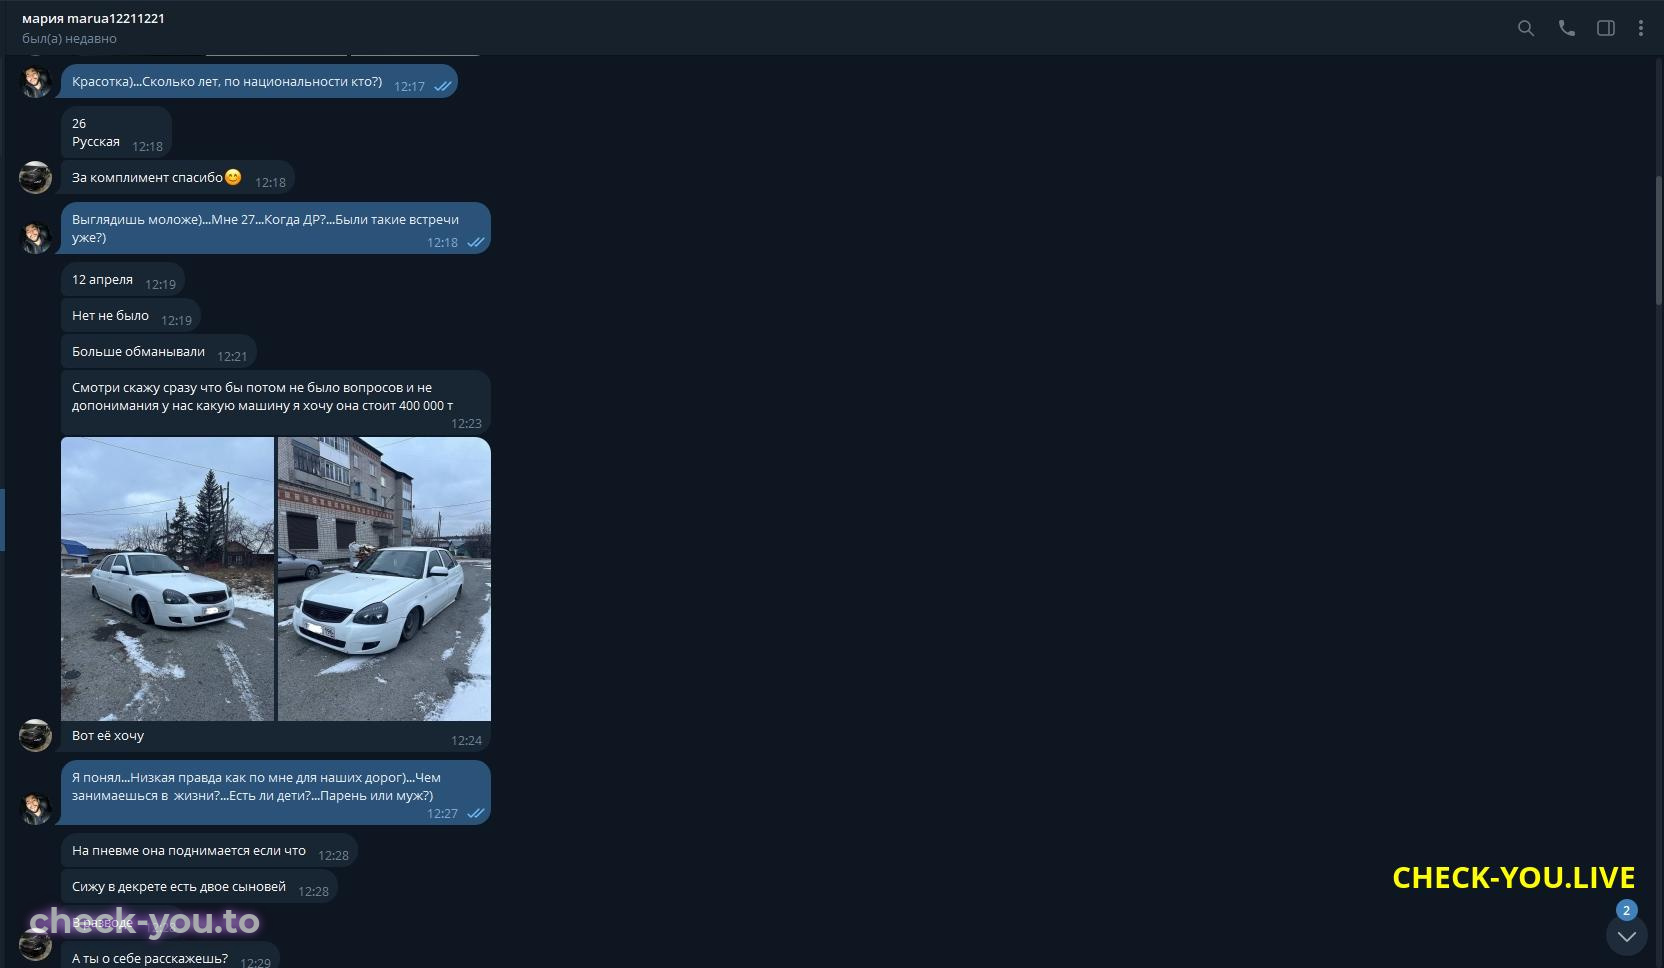Click avatar next to 'Вот её хочу'

(36, 735)
